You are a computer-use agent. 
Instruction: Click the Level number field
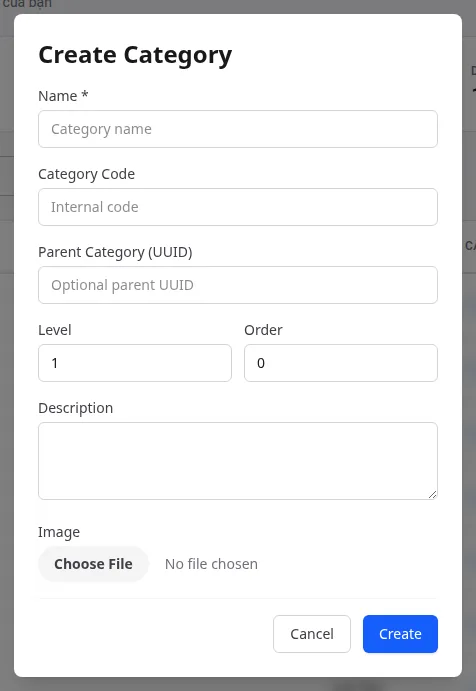(x=135, y=363)
